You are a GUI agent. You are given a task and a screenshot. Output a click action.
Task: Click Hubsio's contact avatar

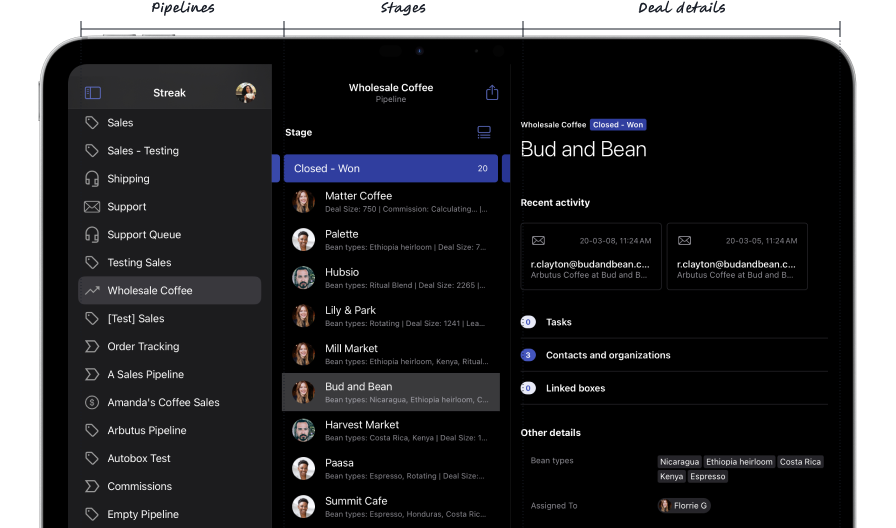click(303, 278)
